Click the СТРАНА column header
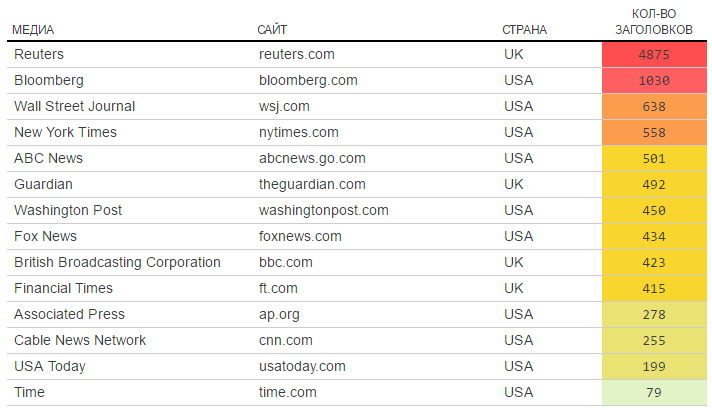 [524, 30]
